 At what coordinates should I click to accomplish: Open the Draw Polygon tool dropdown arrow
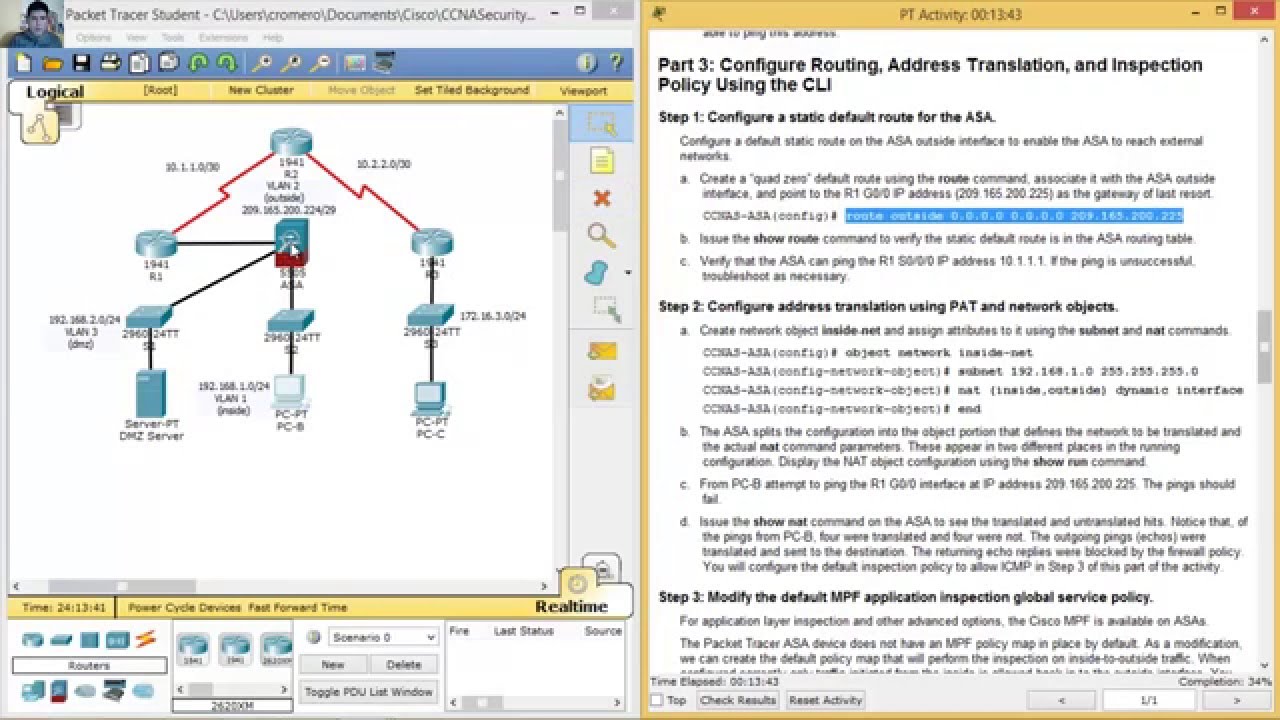point(628,272)
